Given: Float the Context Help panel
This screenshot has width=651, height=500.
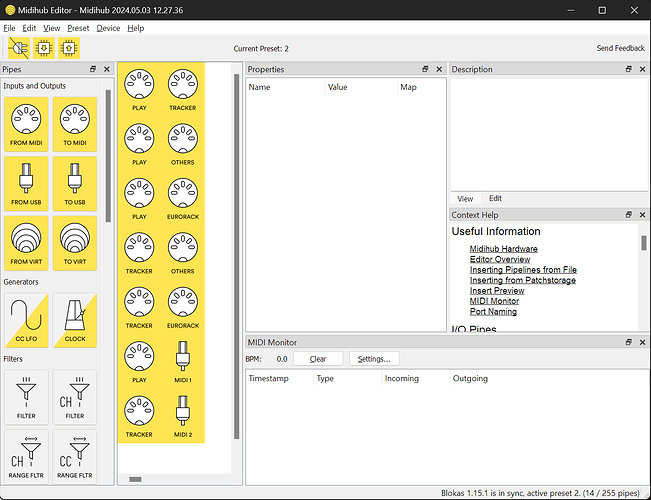Looking at the screenshot, I should pyautogui.click(x=629, y=215).
